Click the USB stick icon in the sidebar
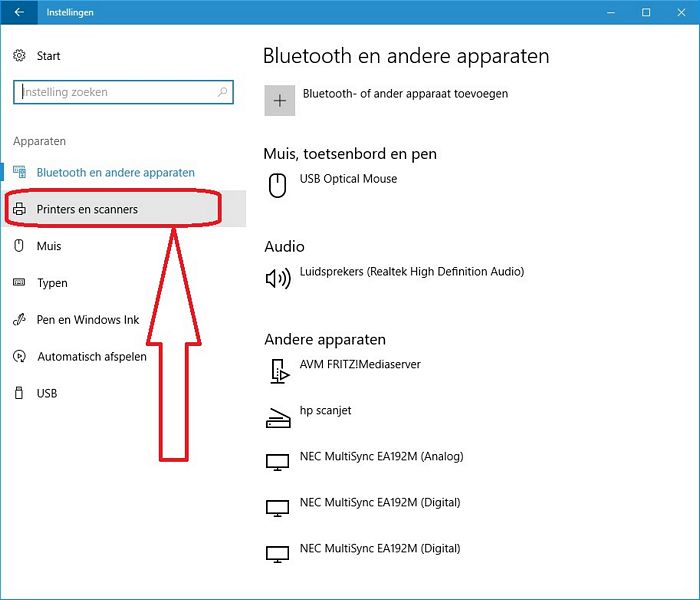 click(19, 393)
